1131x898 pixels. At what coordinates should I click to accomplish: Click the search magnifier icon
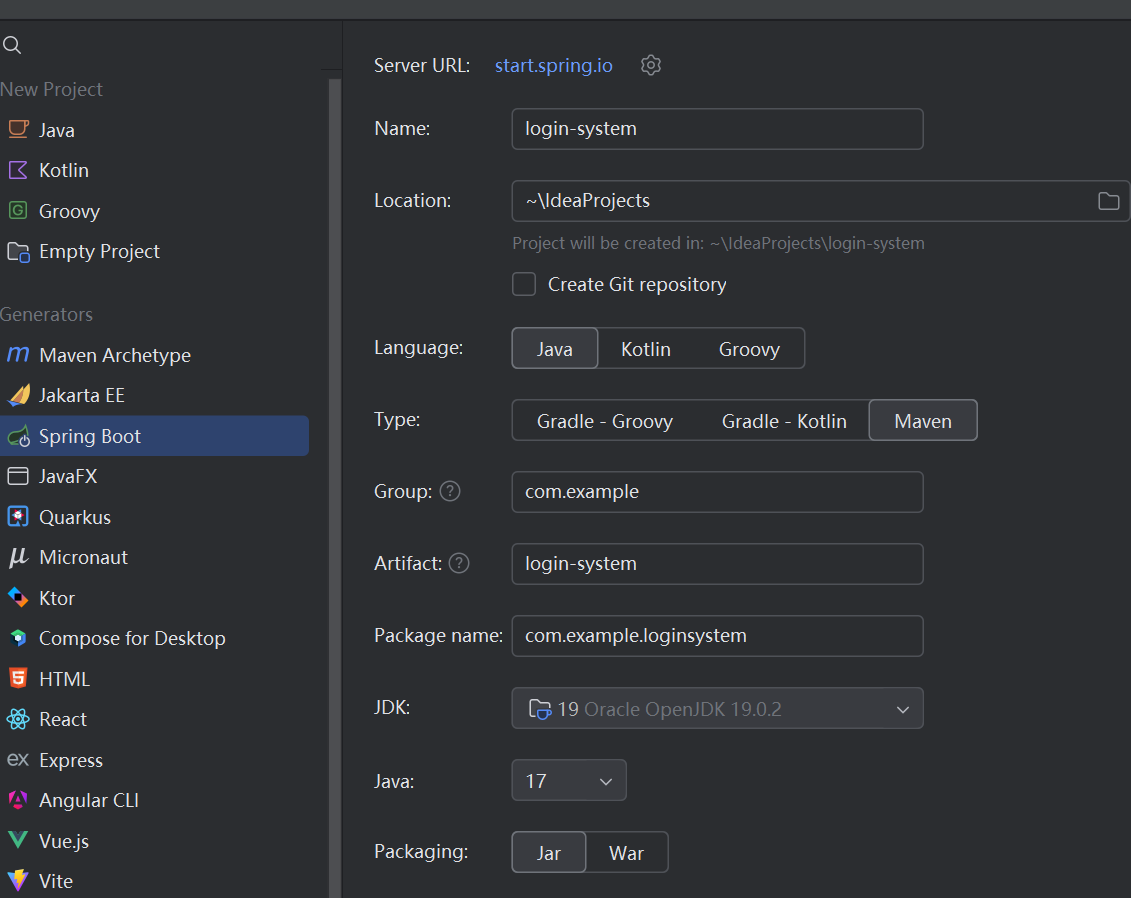click(x=12, y=45)
